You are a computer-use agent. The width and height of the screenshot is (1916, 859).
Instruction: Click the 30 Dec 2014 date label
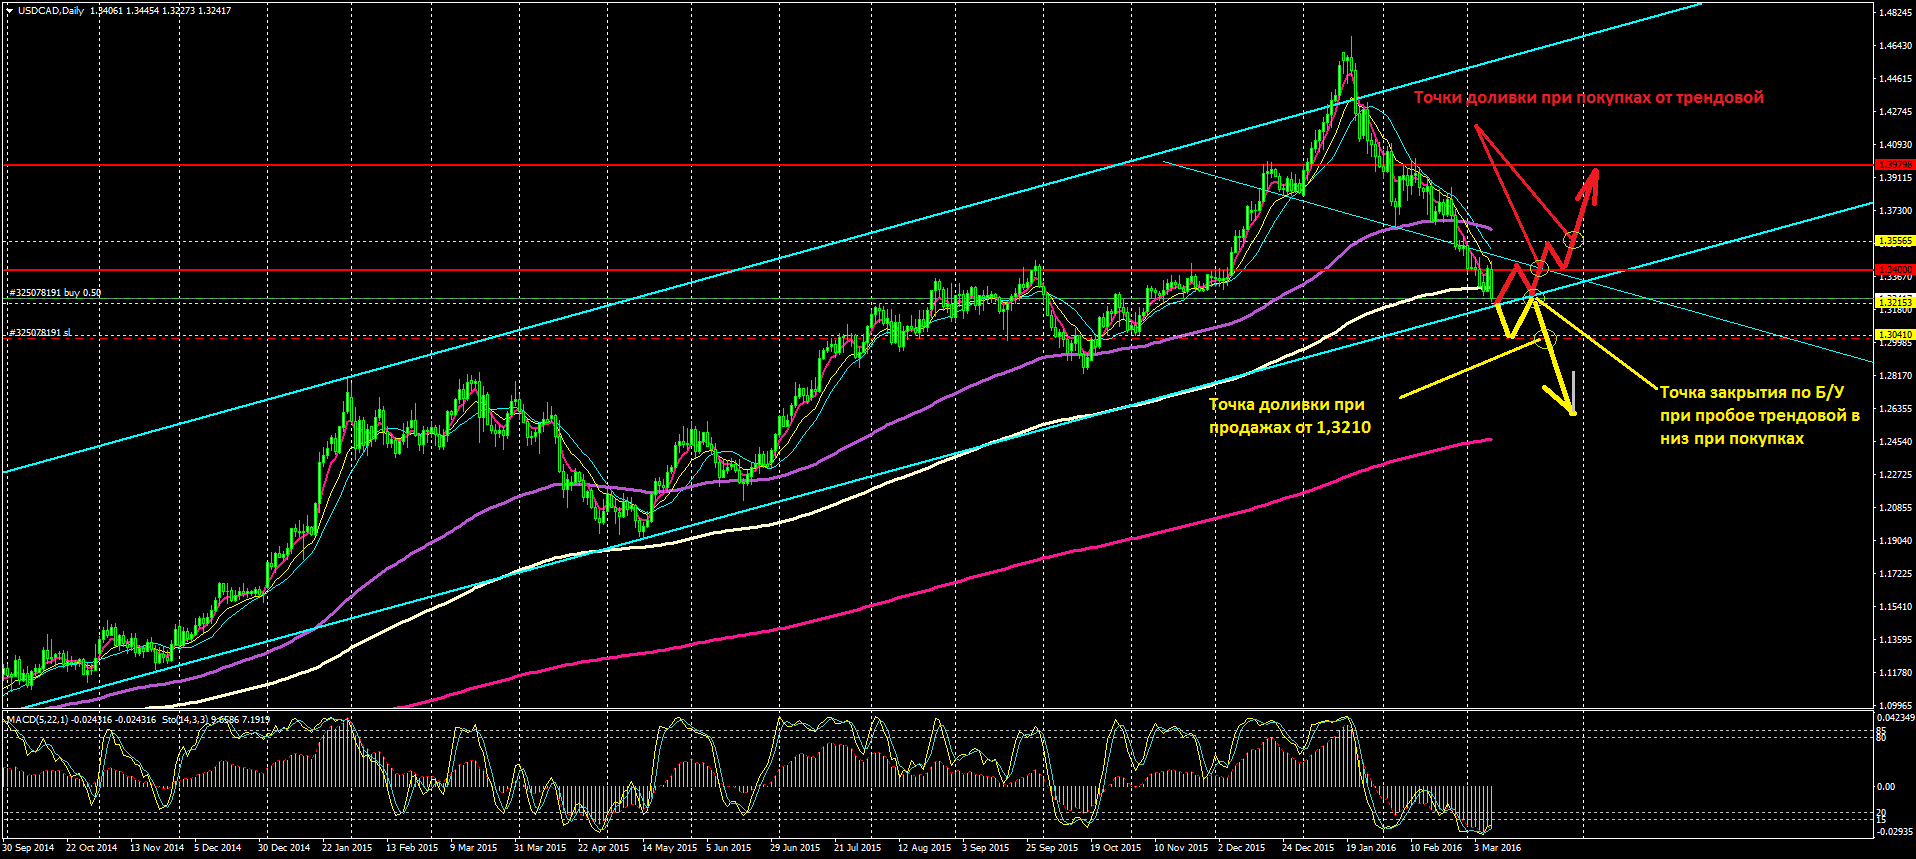284,848
